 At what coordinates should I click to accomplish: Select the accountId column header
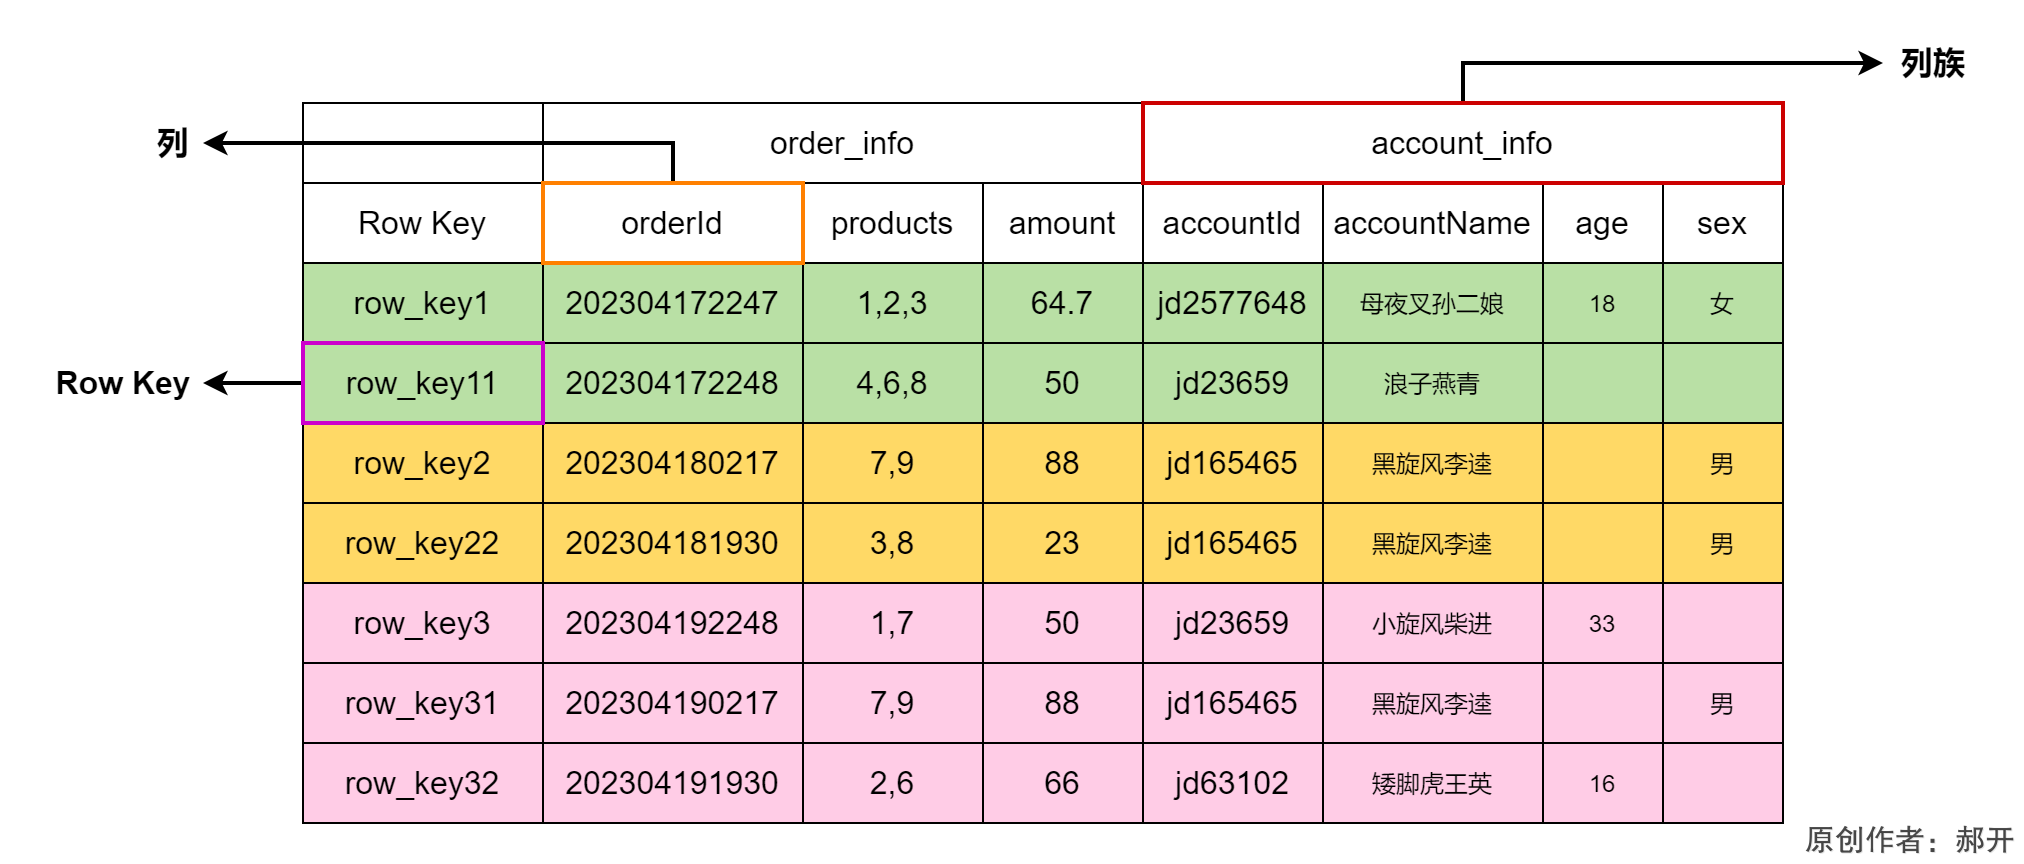tap(1232, 223)
